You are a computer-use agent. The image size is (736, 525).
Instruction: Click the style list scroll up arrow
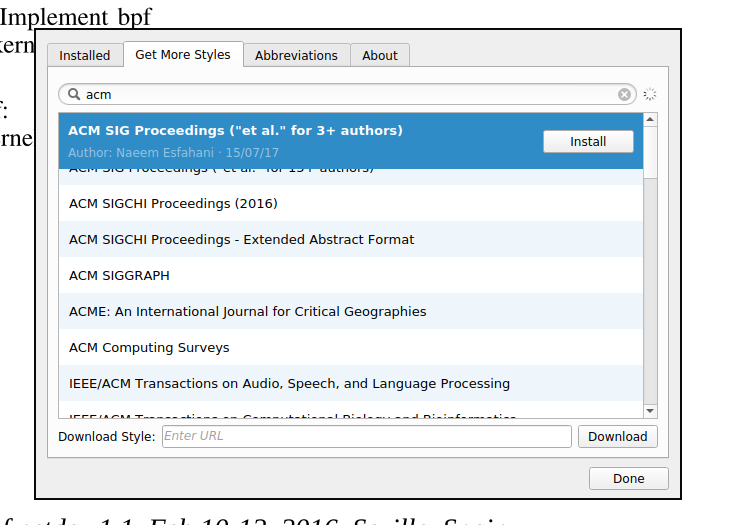click(x=650, y=119)
